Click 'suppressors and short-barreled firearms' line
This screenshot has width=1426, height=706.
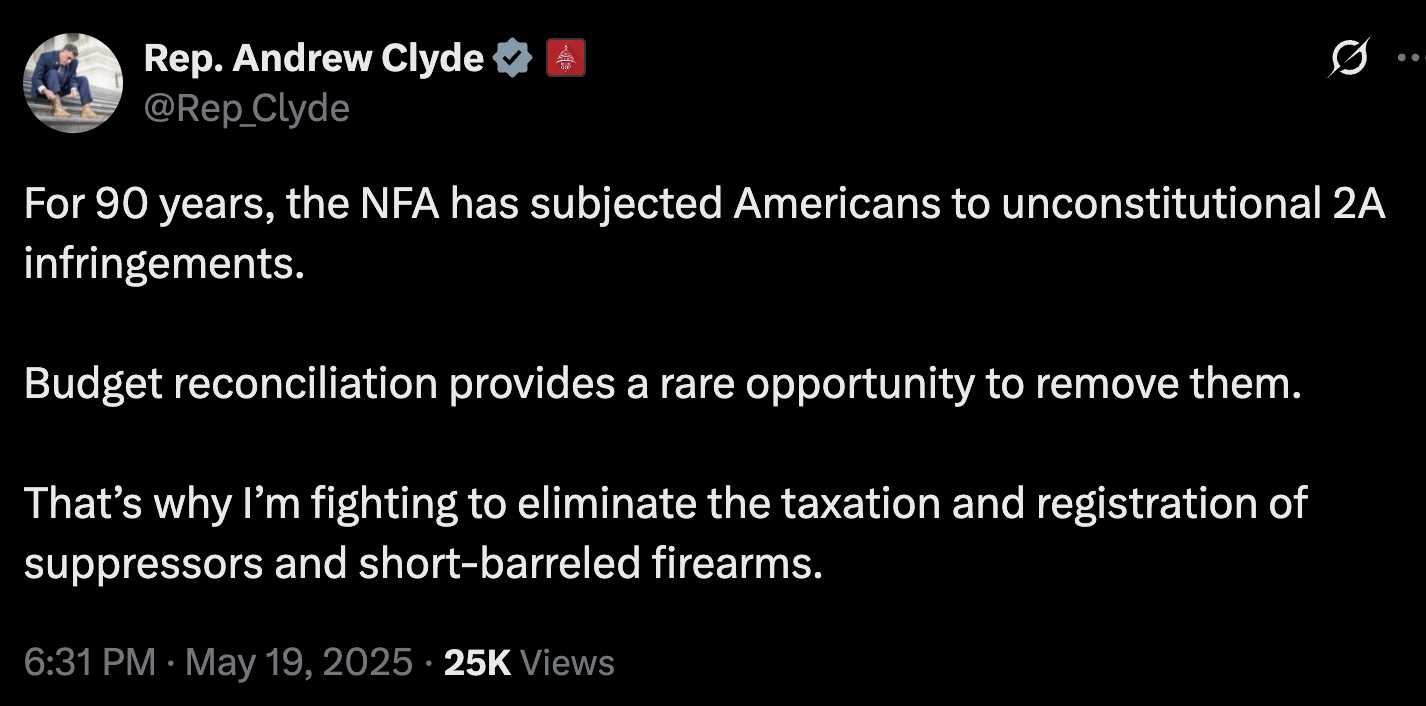pyautogui.click(x=423, y=564)
